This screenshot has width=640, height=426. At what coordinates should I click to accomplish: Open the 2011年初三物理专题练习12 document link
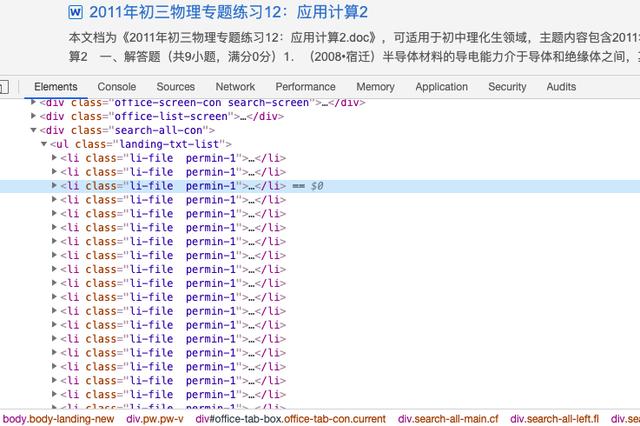228,12
